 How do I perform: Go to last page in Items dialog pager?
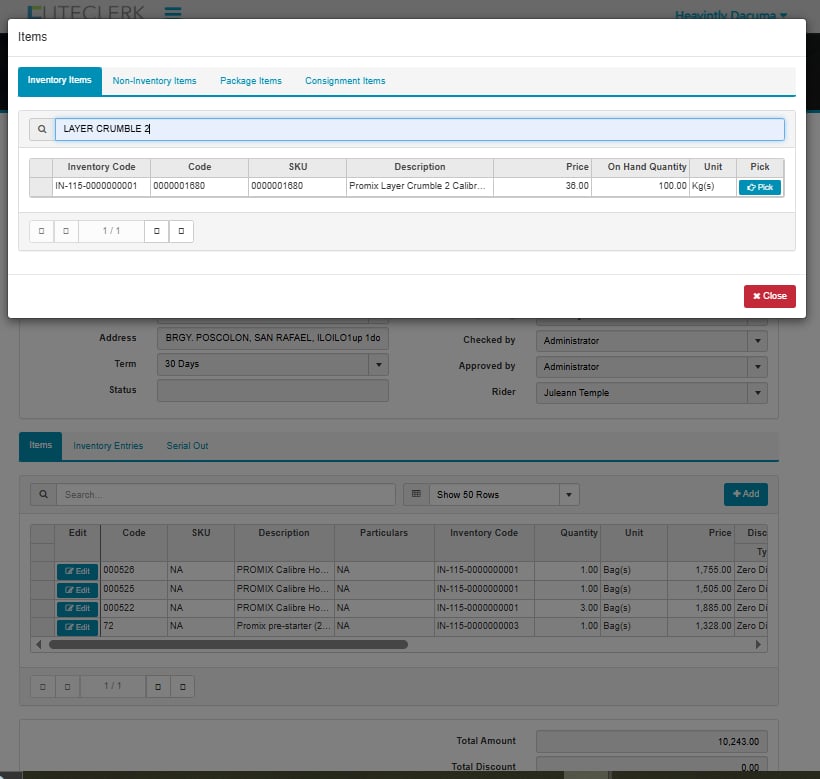pos(181,231)
